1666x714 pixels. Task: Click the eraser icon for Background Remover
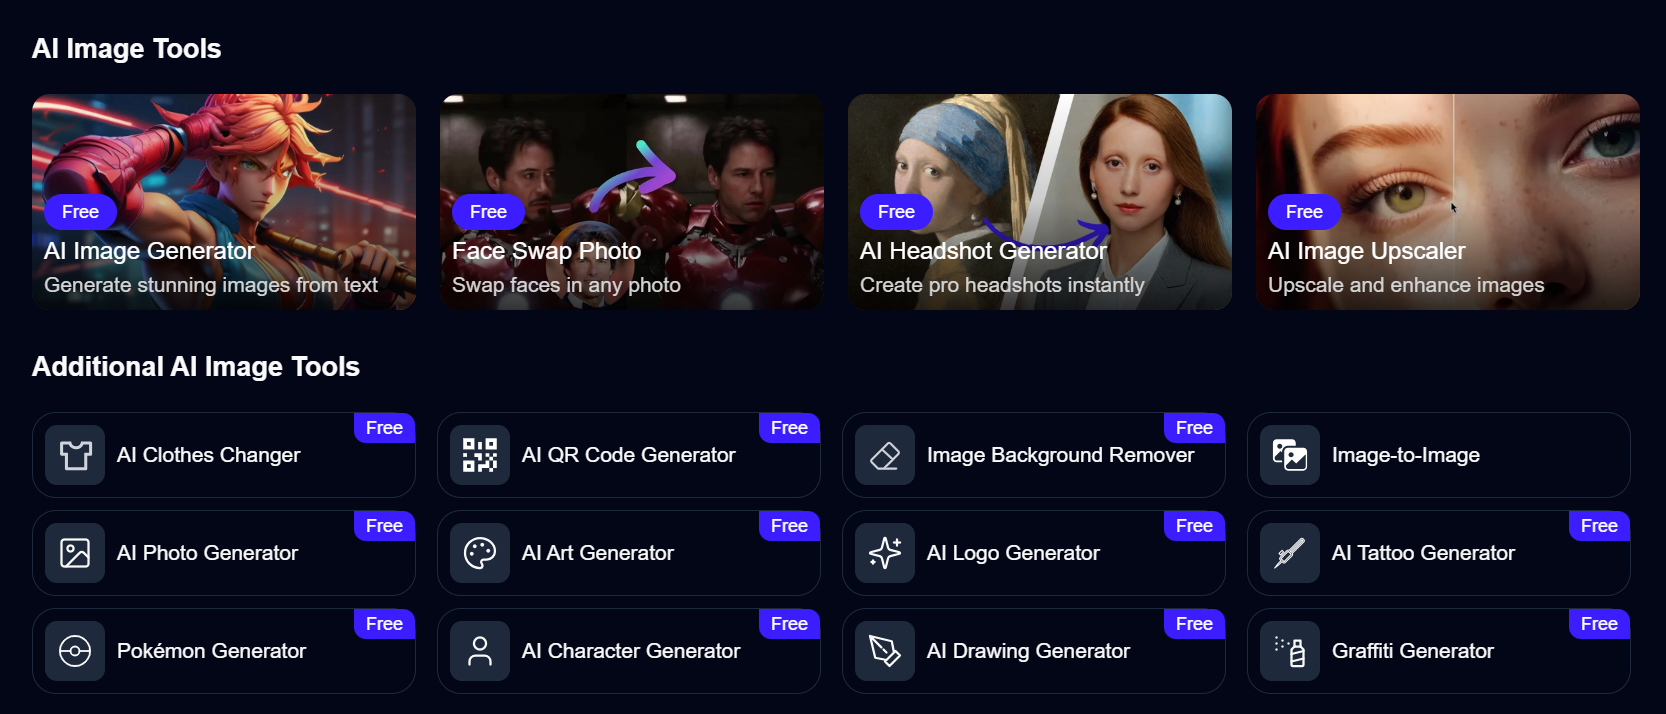885,455
